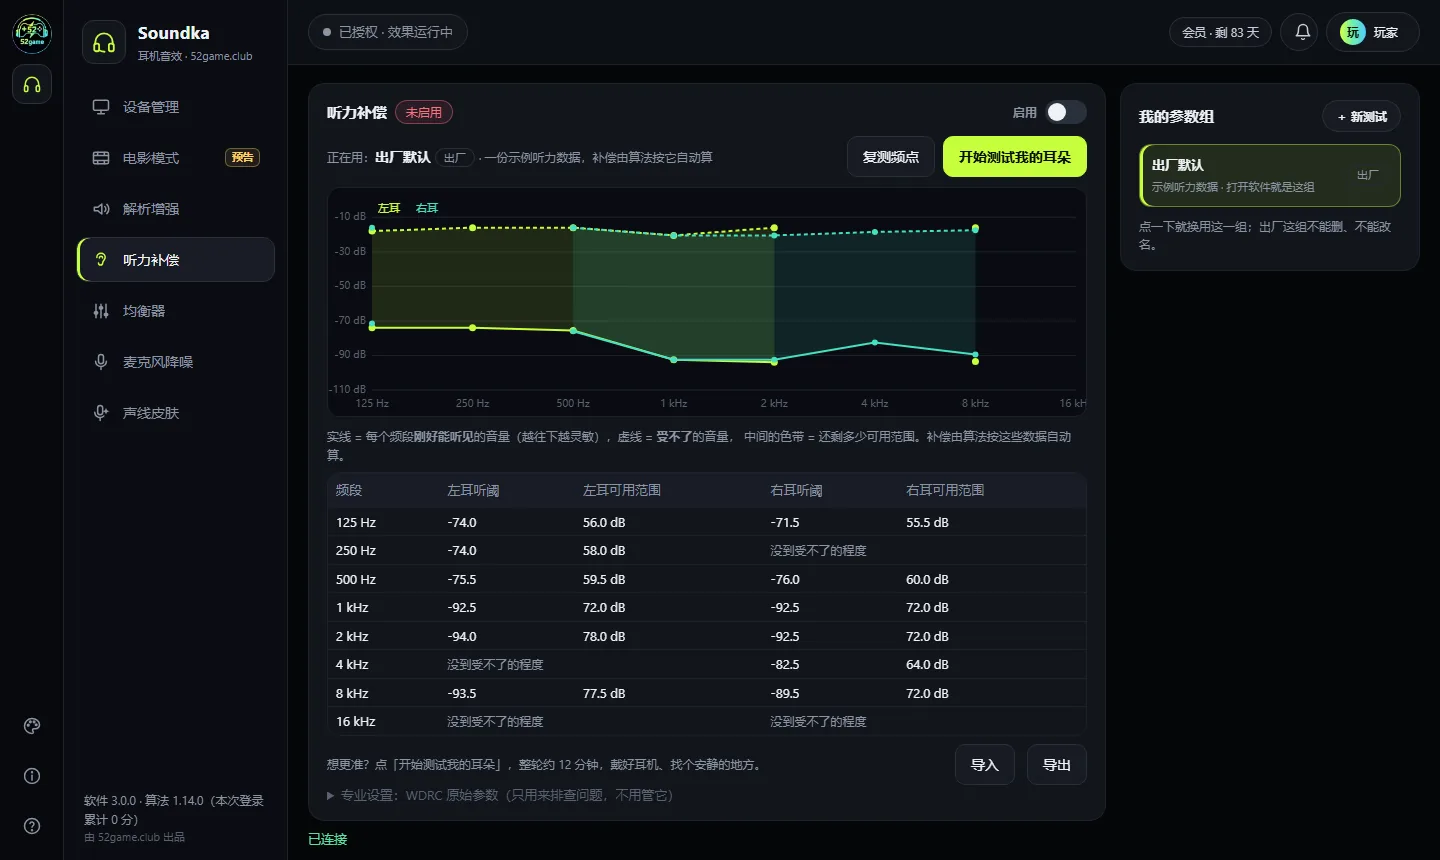
Task: Click the microphone icon beside 麦克风降噪
Action: pyautogui.click(x=101, y=362)
